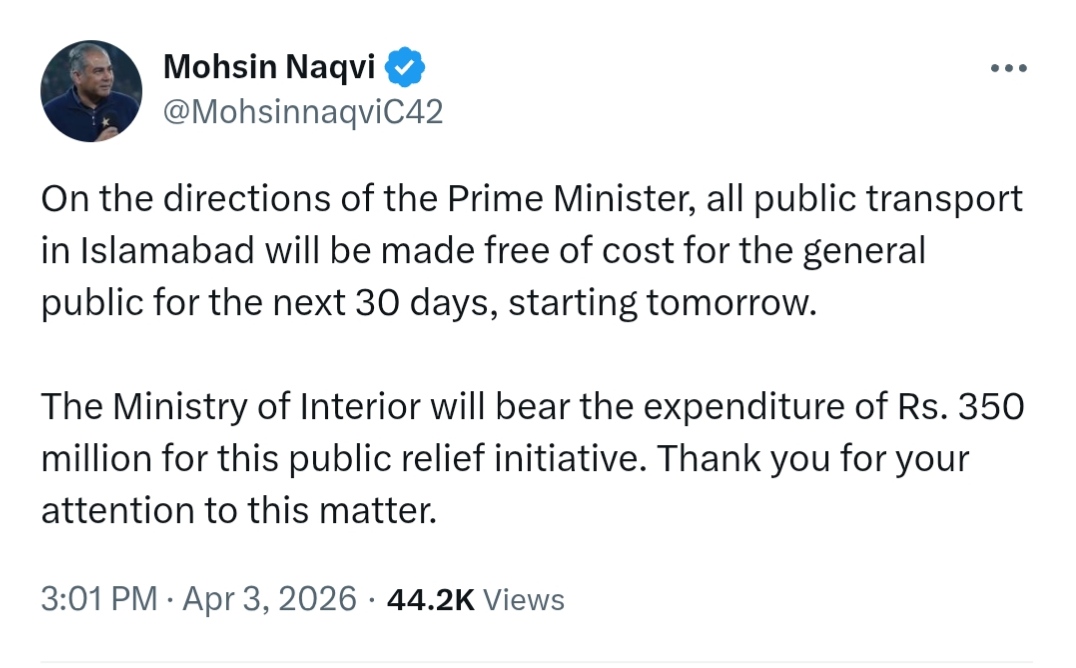
Task: Click the Views label
Action: tap(524, 599)
